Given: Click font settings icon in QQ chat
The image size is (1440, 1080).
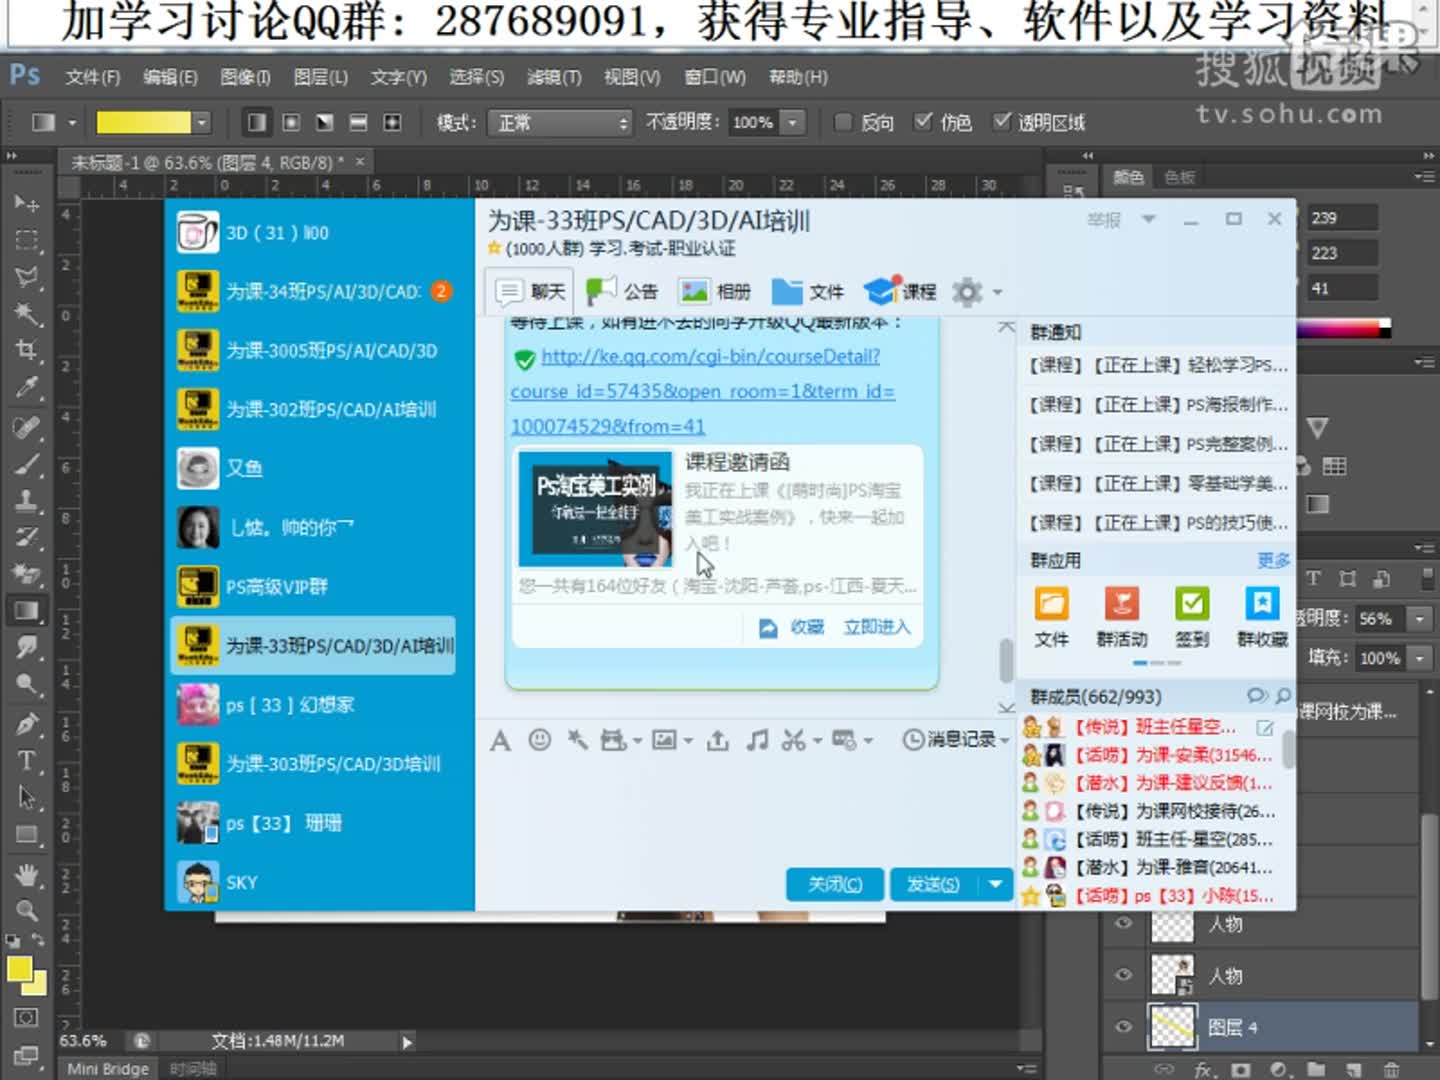Looking at the screenshot, I should coord(501,740).
